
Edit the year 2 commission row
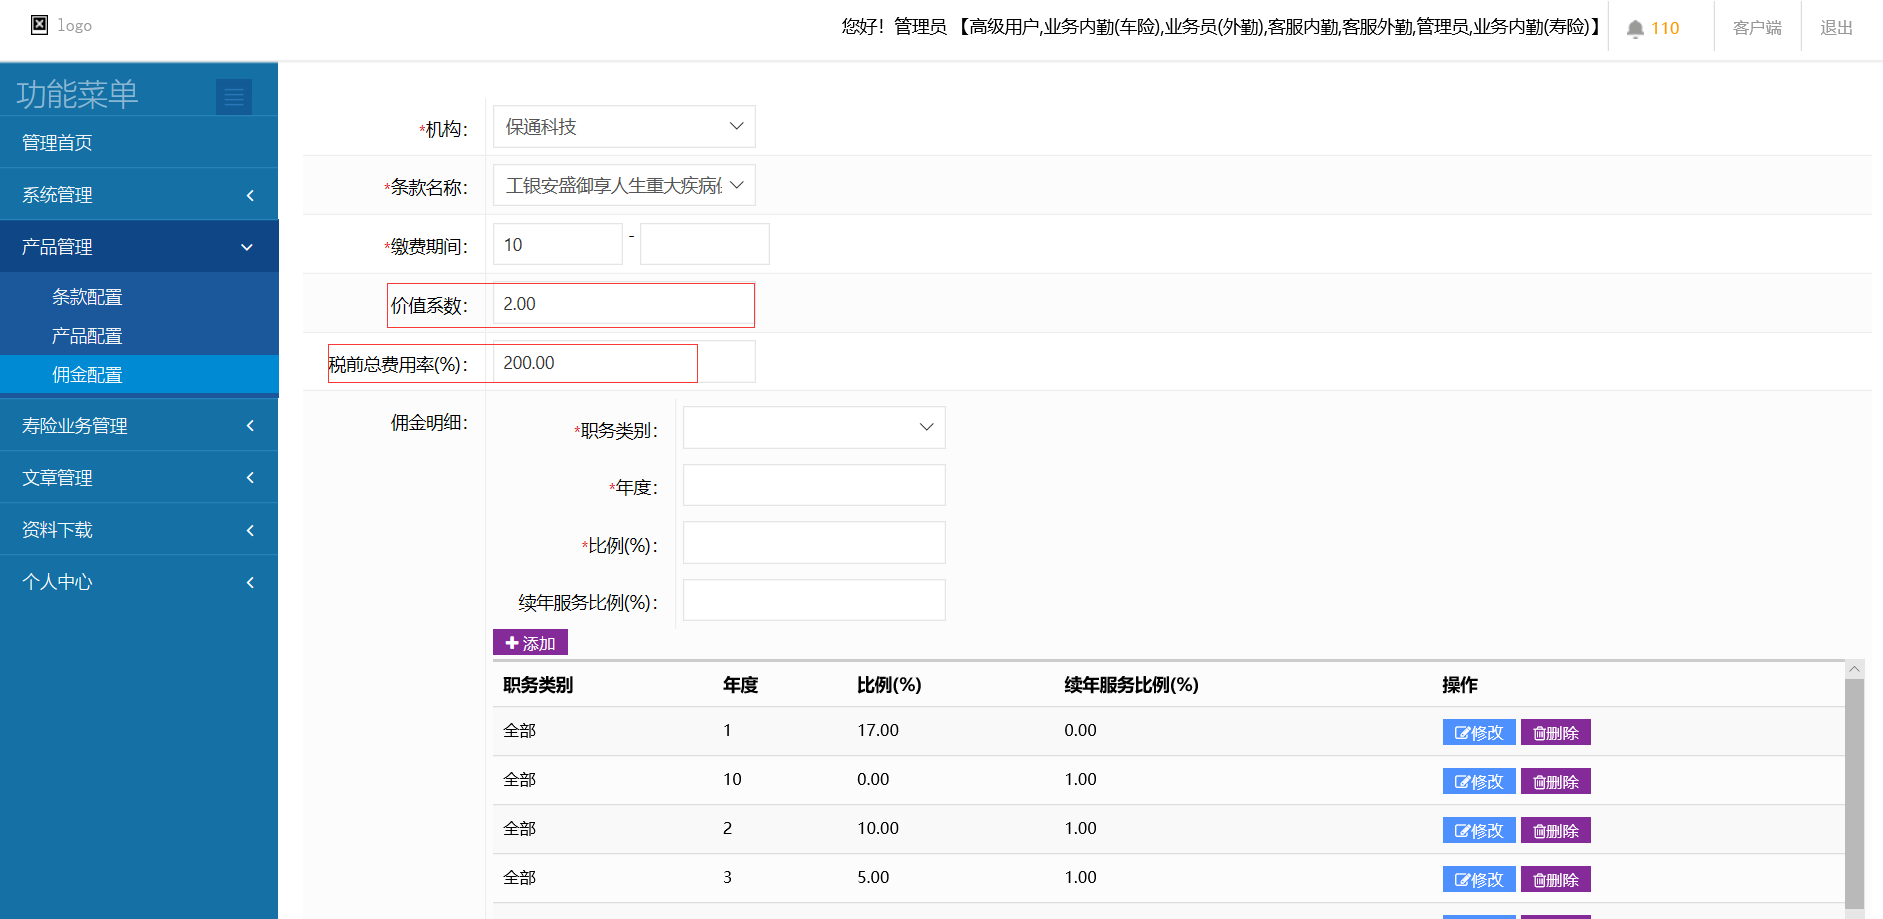[x=1478, y=830]
